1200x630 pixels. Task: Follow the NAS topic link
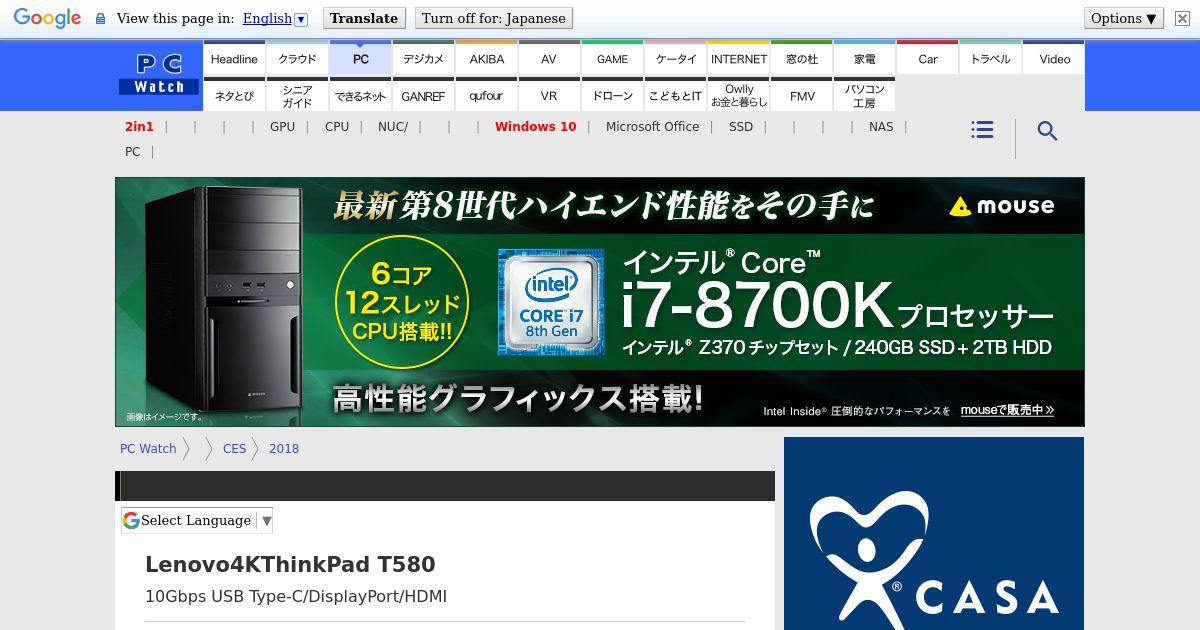pos(881,126)
